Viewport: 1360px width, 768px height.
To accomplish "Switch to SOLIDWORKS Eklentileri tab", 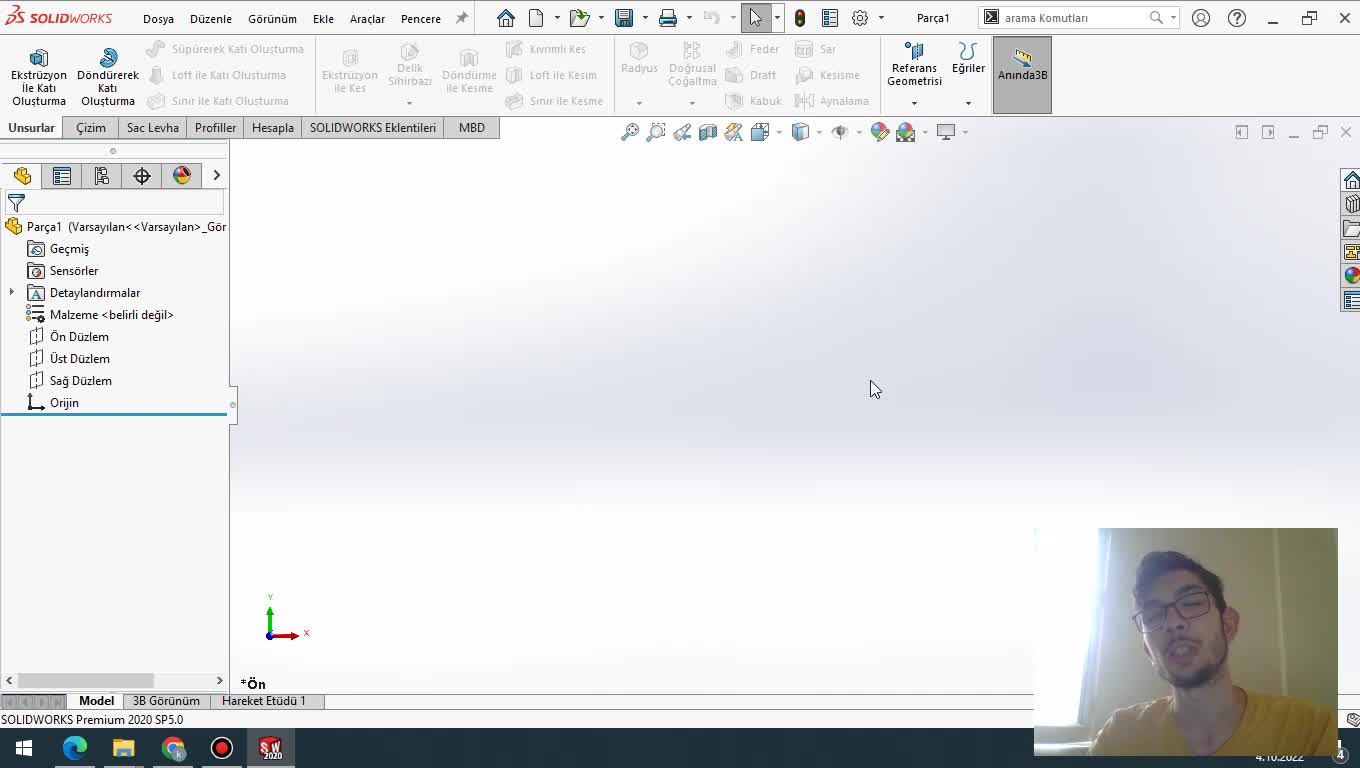I will pos(373,128).
